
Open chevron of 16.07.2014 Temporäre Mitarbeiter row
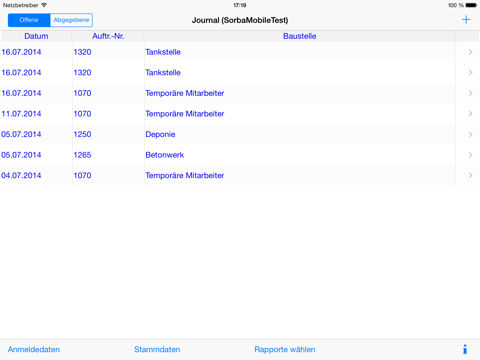[470, 93]
